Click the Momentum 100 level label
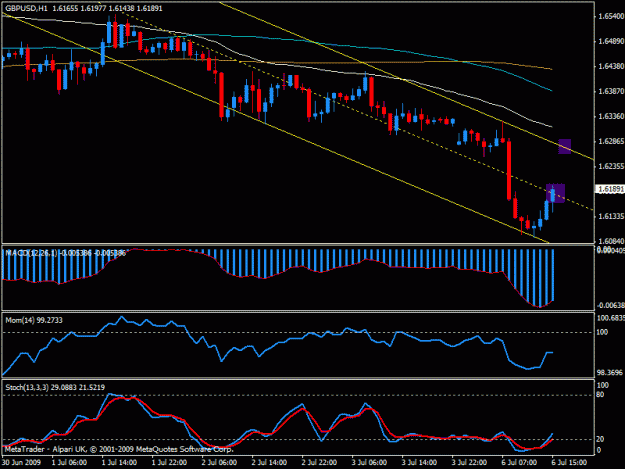Image resolution: width=625 pixels, height=469 pixels. tap(602, 332)
